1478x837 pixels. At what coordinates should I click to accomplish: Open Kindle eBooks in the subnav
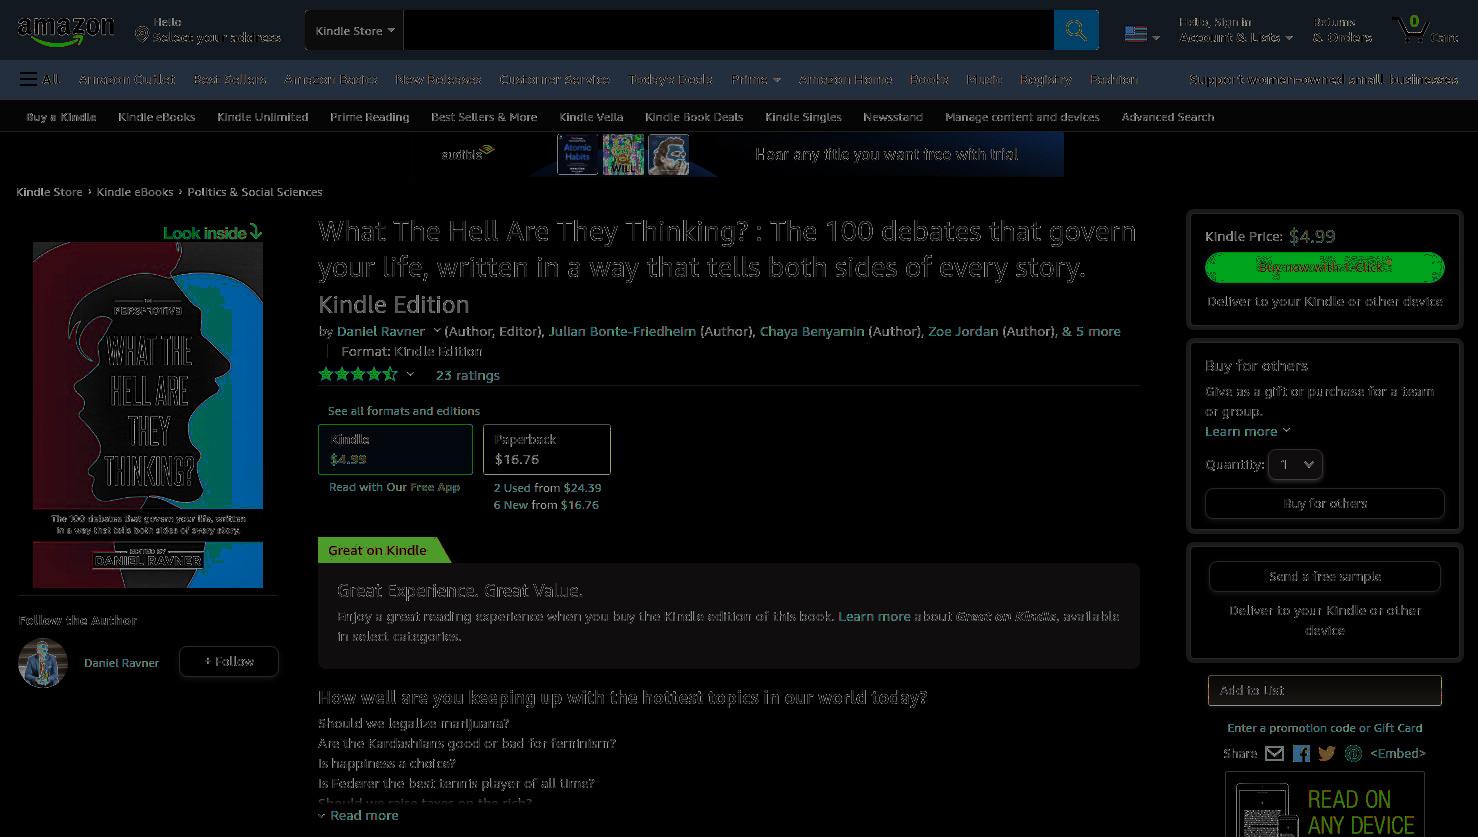click(156, 117)
